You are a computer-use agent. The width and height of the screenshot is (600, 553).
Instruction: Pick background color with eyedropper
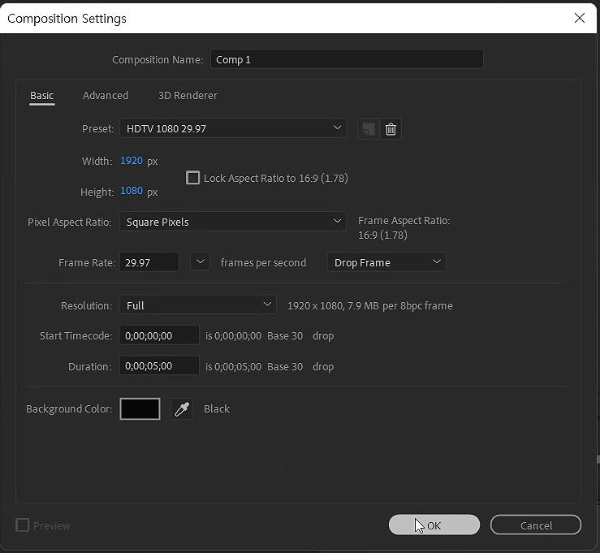(x=181, y=409)
